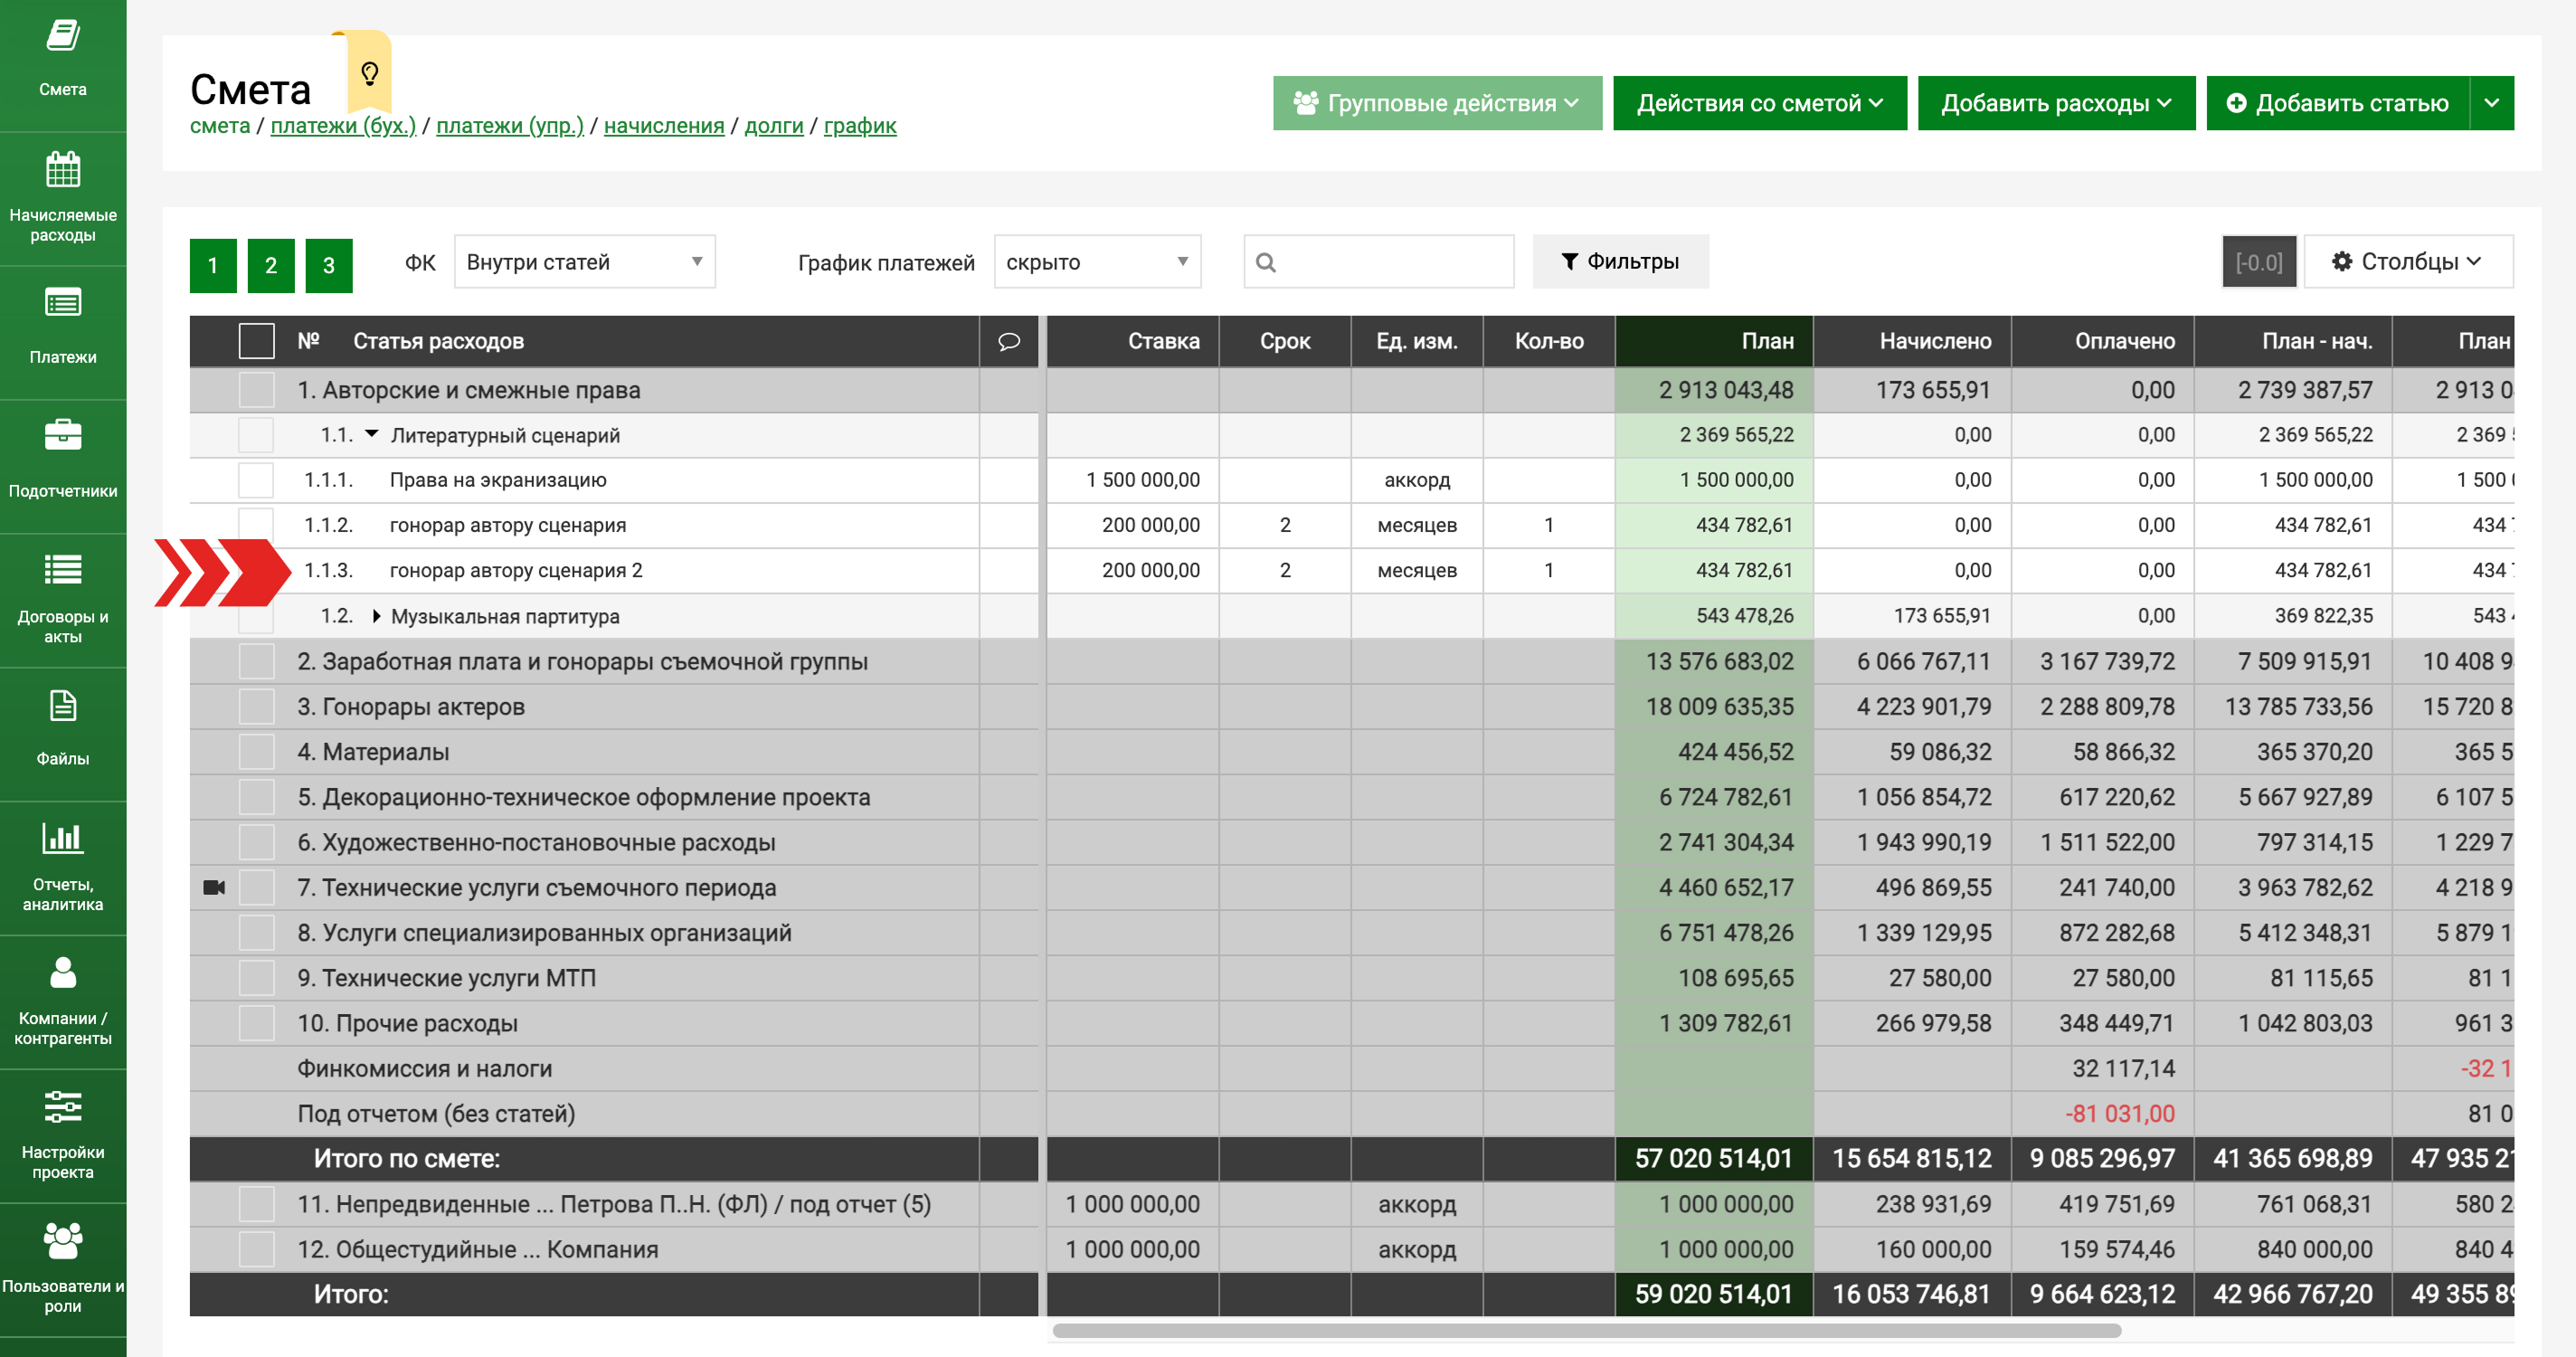This screenshot has height=1357, width=2576.
Task: Check the box for Авторские и смежные права
Action: [x=257, y=390]
